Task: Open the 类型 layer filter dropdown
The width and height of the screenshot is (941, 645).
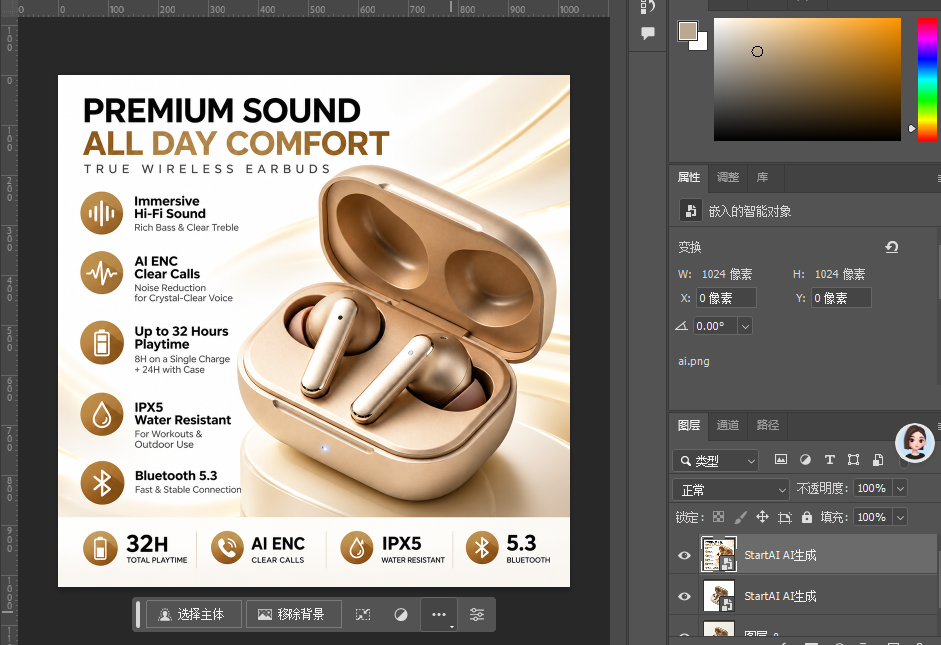Action: click(x=715, y=461)
